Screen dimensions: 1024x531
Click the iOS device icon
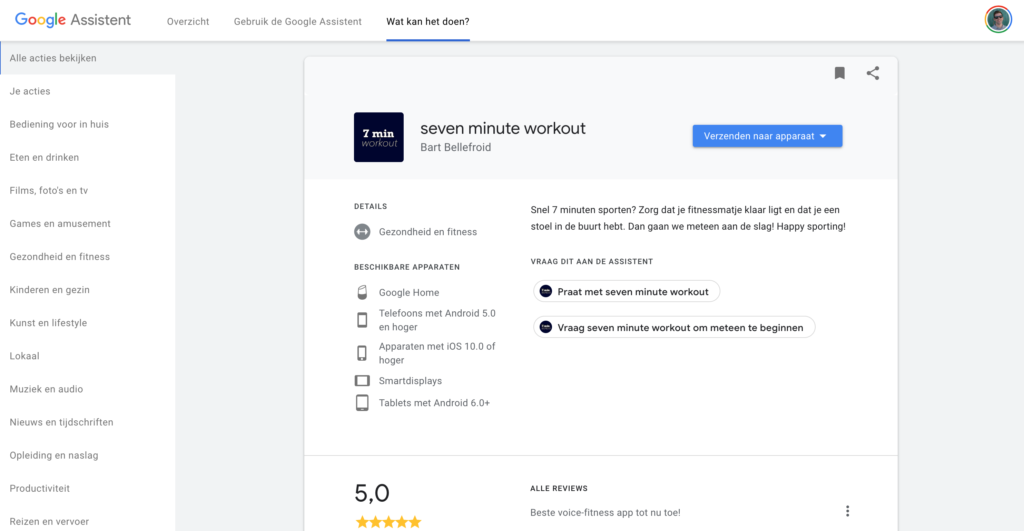pos(362,353)
